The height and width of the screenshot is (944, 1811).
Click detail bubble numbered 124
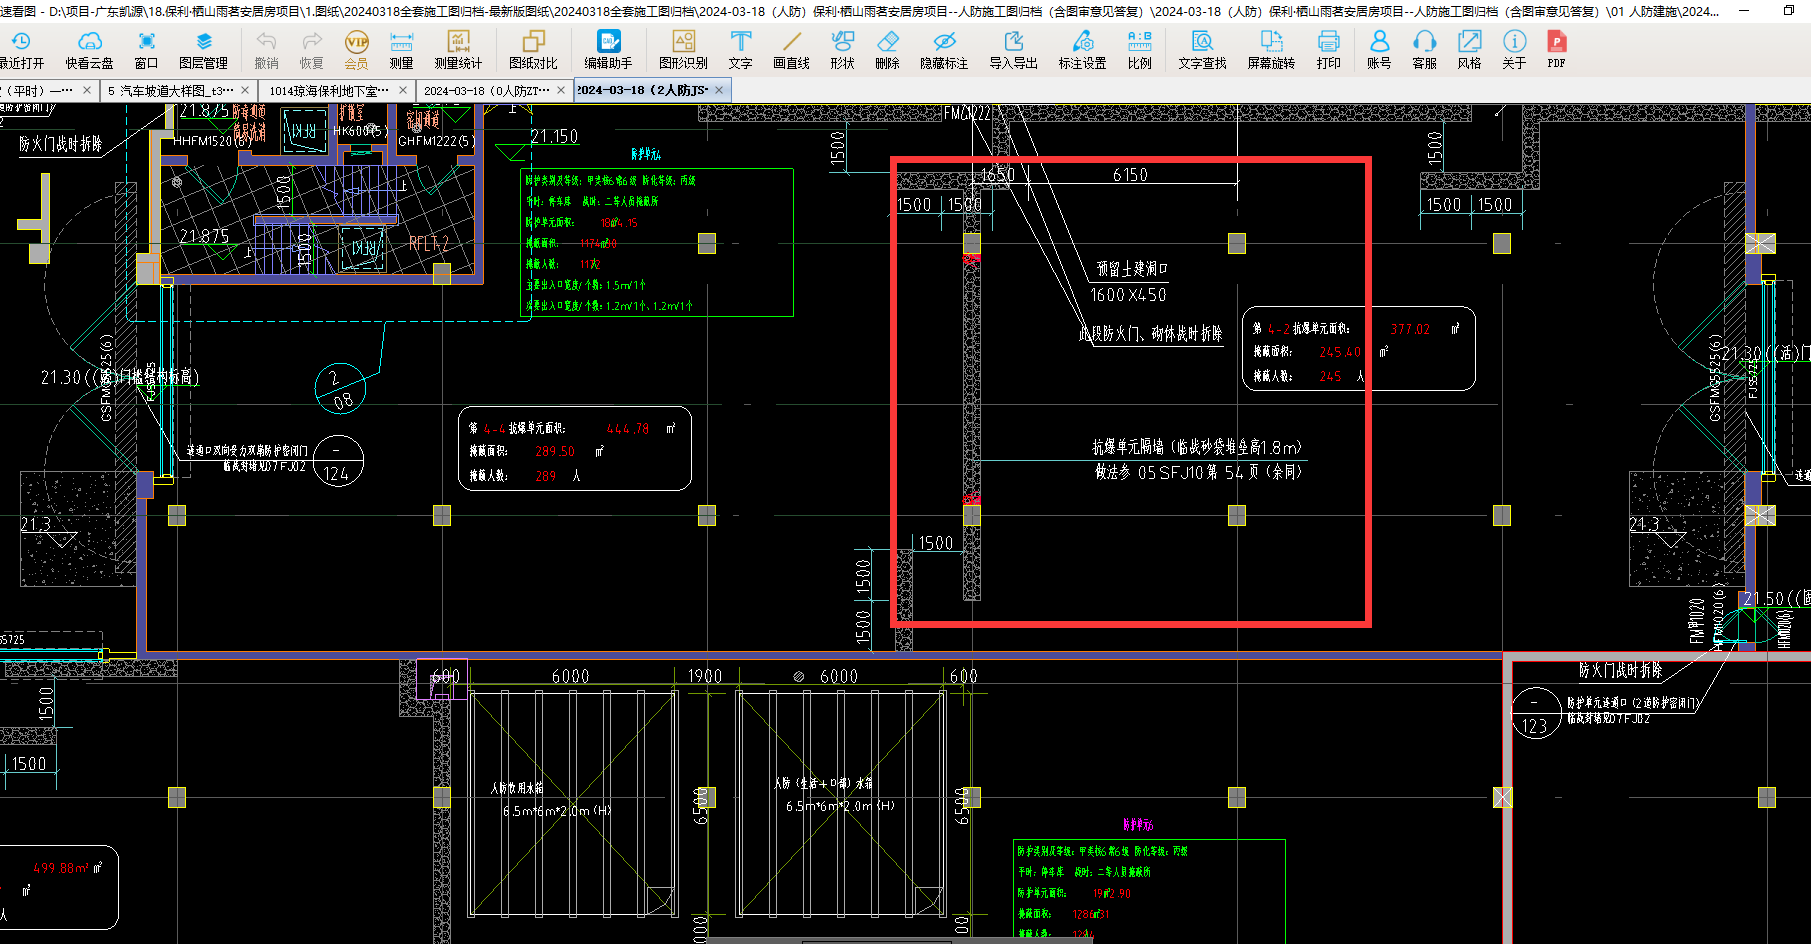click(x=338, y=462)
